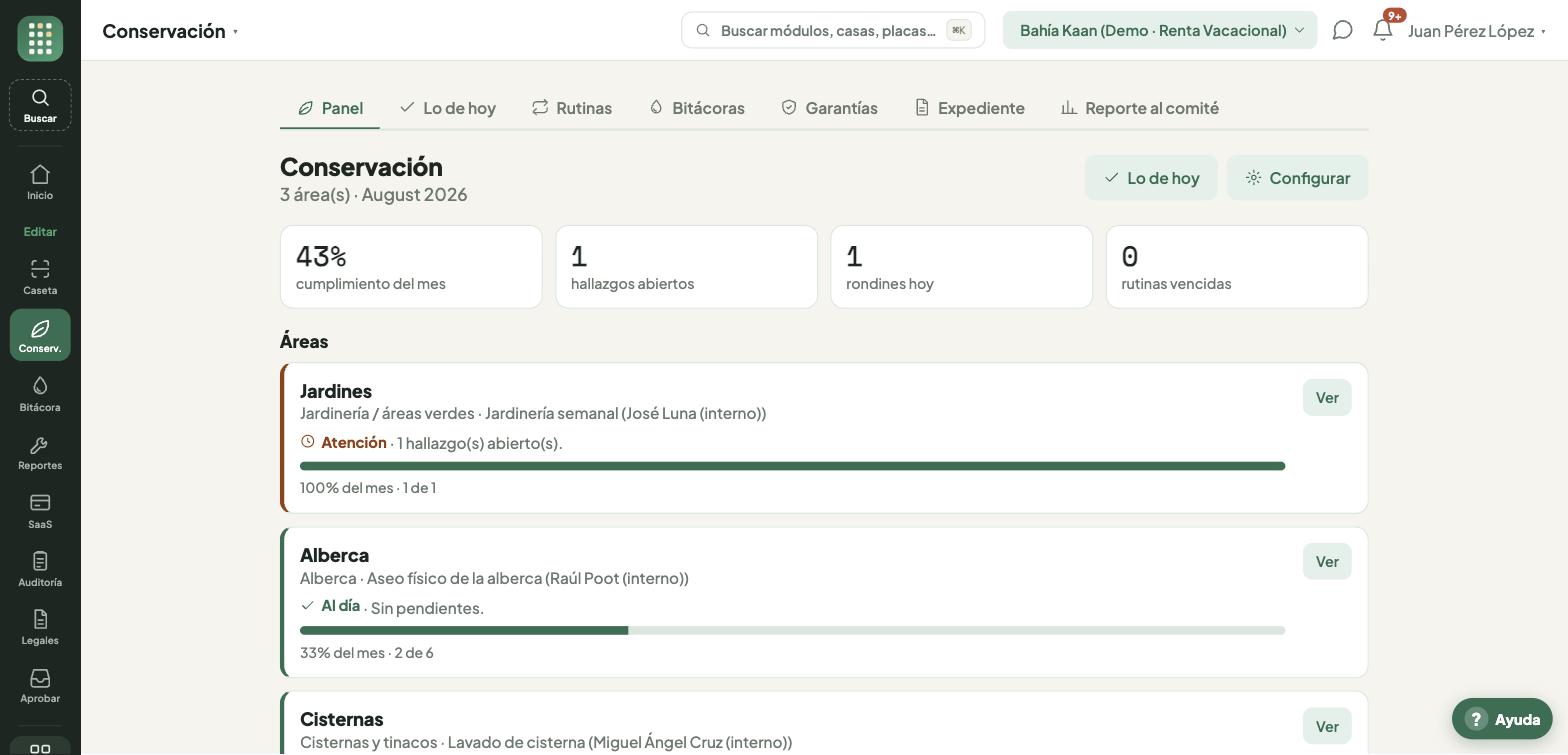Select the Conserv. sidebar item

[40, 335]
